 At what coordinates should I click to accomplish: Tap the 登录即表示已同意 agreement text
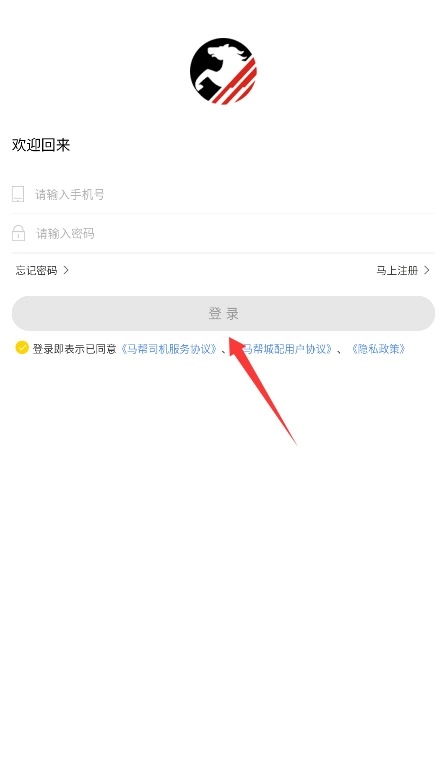pyautogui.click(x=74, y=349)
